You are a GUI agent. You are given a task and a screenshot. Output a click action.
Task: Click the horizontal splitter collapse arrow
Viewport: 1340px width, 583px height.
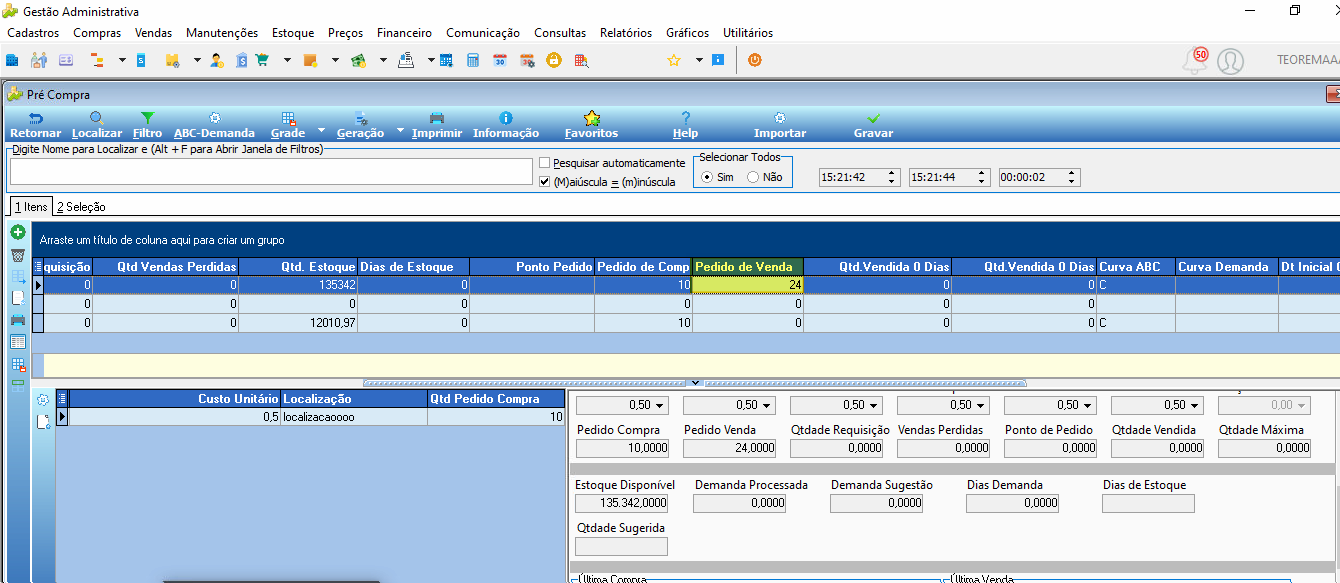[697, 383]
